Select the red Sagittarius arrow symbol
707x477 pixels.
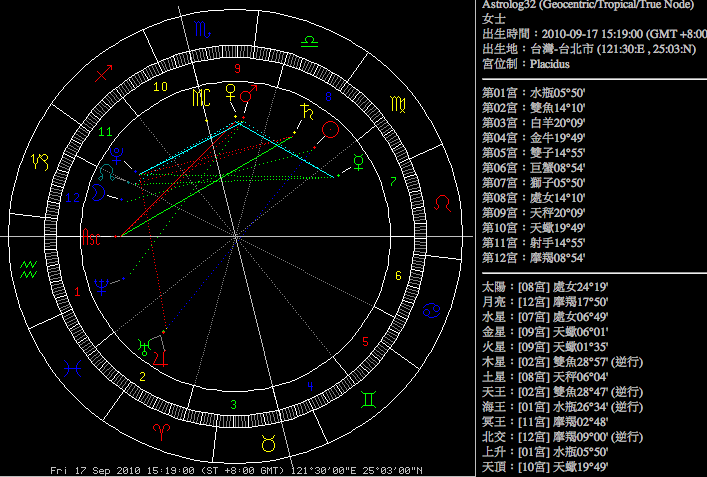click(103, 73)
